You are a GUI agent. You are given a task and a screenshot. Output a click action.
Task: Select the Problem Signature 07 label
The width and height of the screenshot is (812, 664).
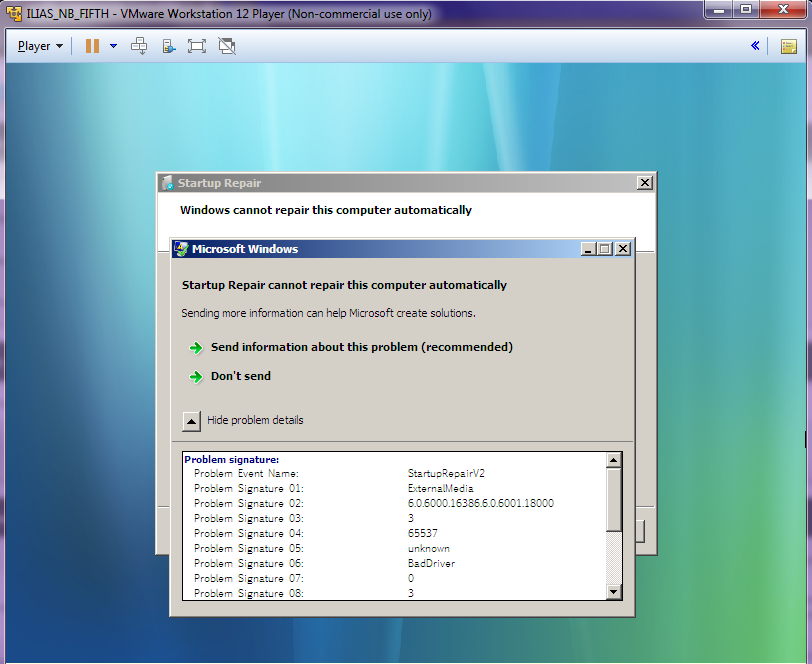(249, 578)
